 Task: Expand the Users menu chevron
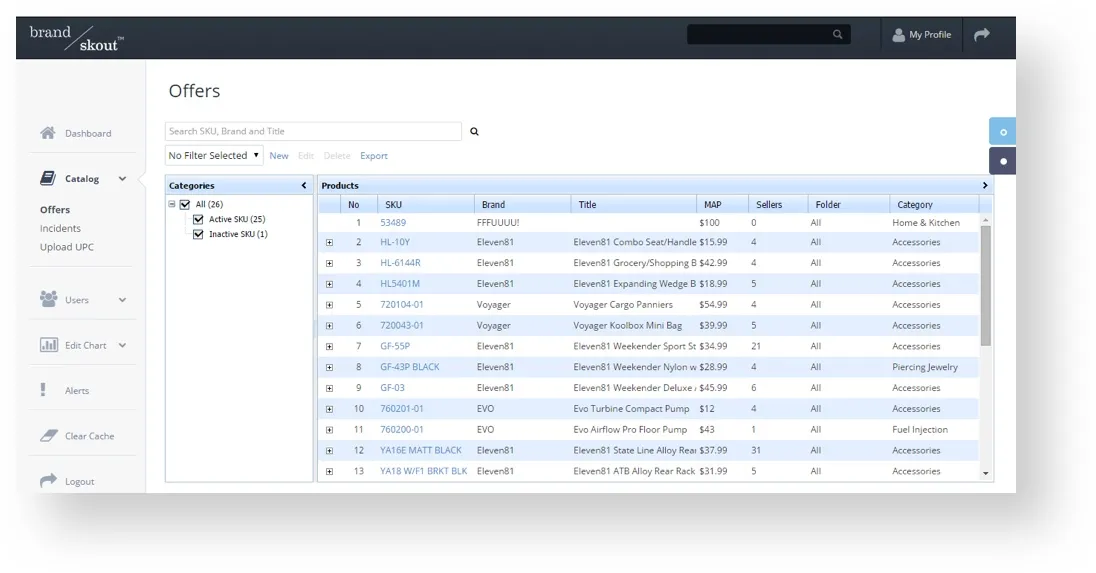tap(122, 300)
